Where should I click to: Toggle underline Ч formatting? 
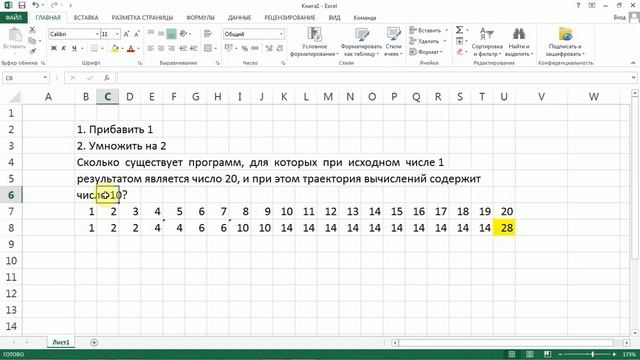click(74, 49)
